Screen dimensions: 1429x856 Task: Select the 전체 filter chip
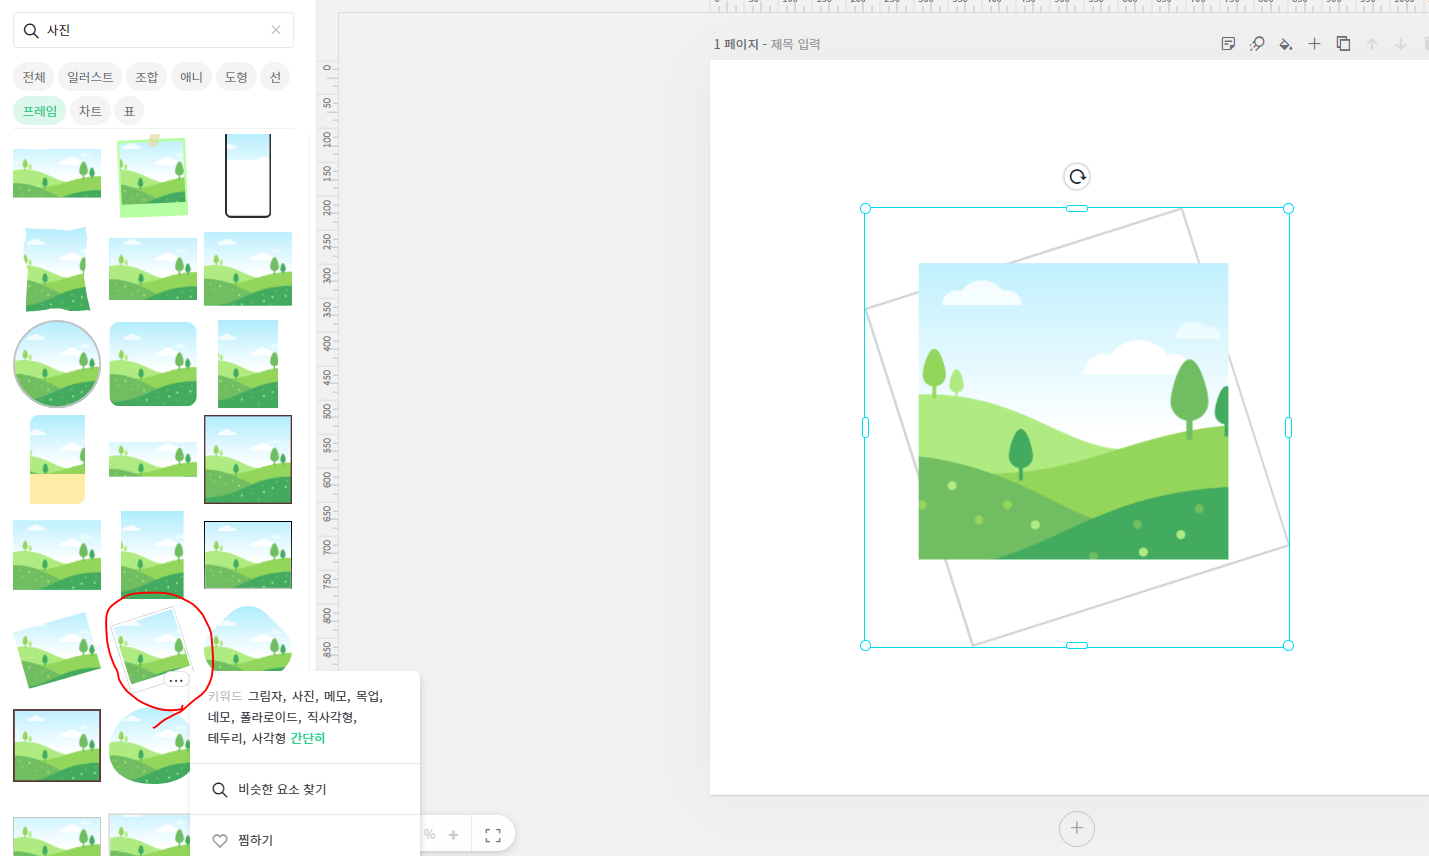point(34,77)
